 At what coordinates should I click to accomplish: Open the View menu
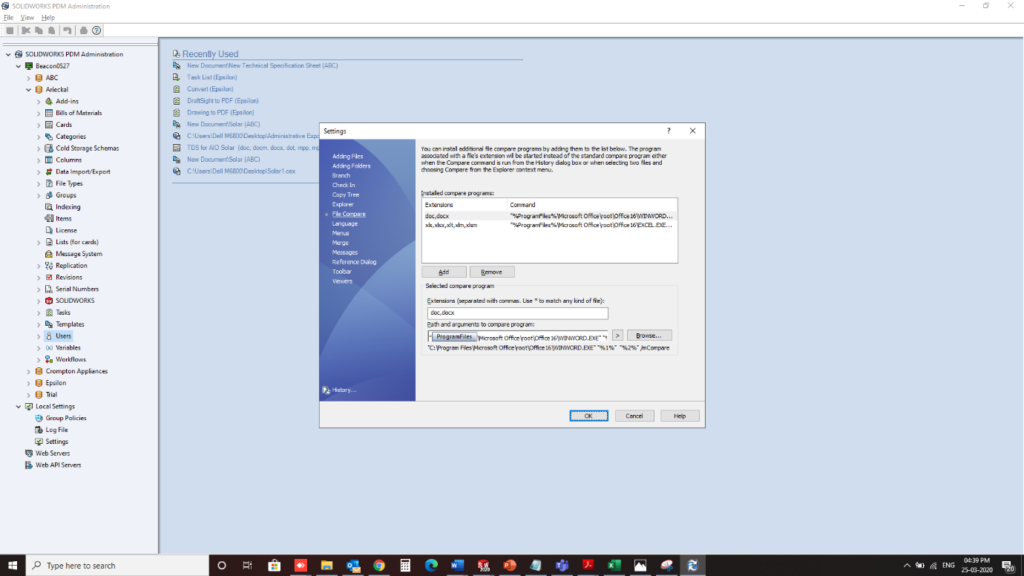(x=27, y=18)
